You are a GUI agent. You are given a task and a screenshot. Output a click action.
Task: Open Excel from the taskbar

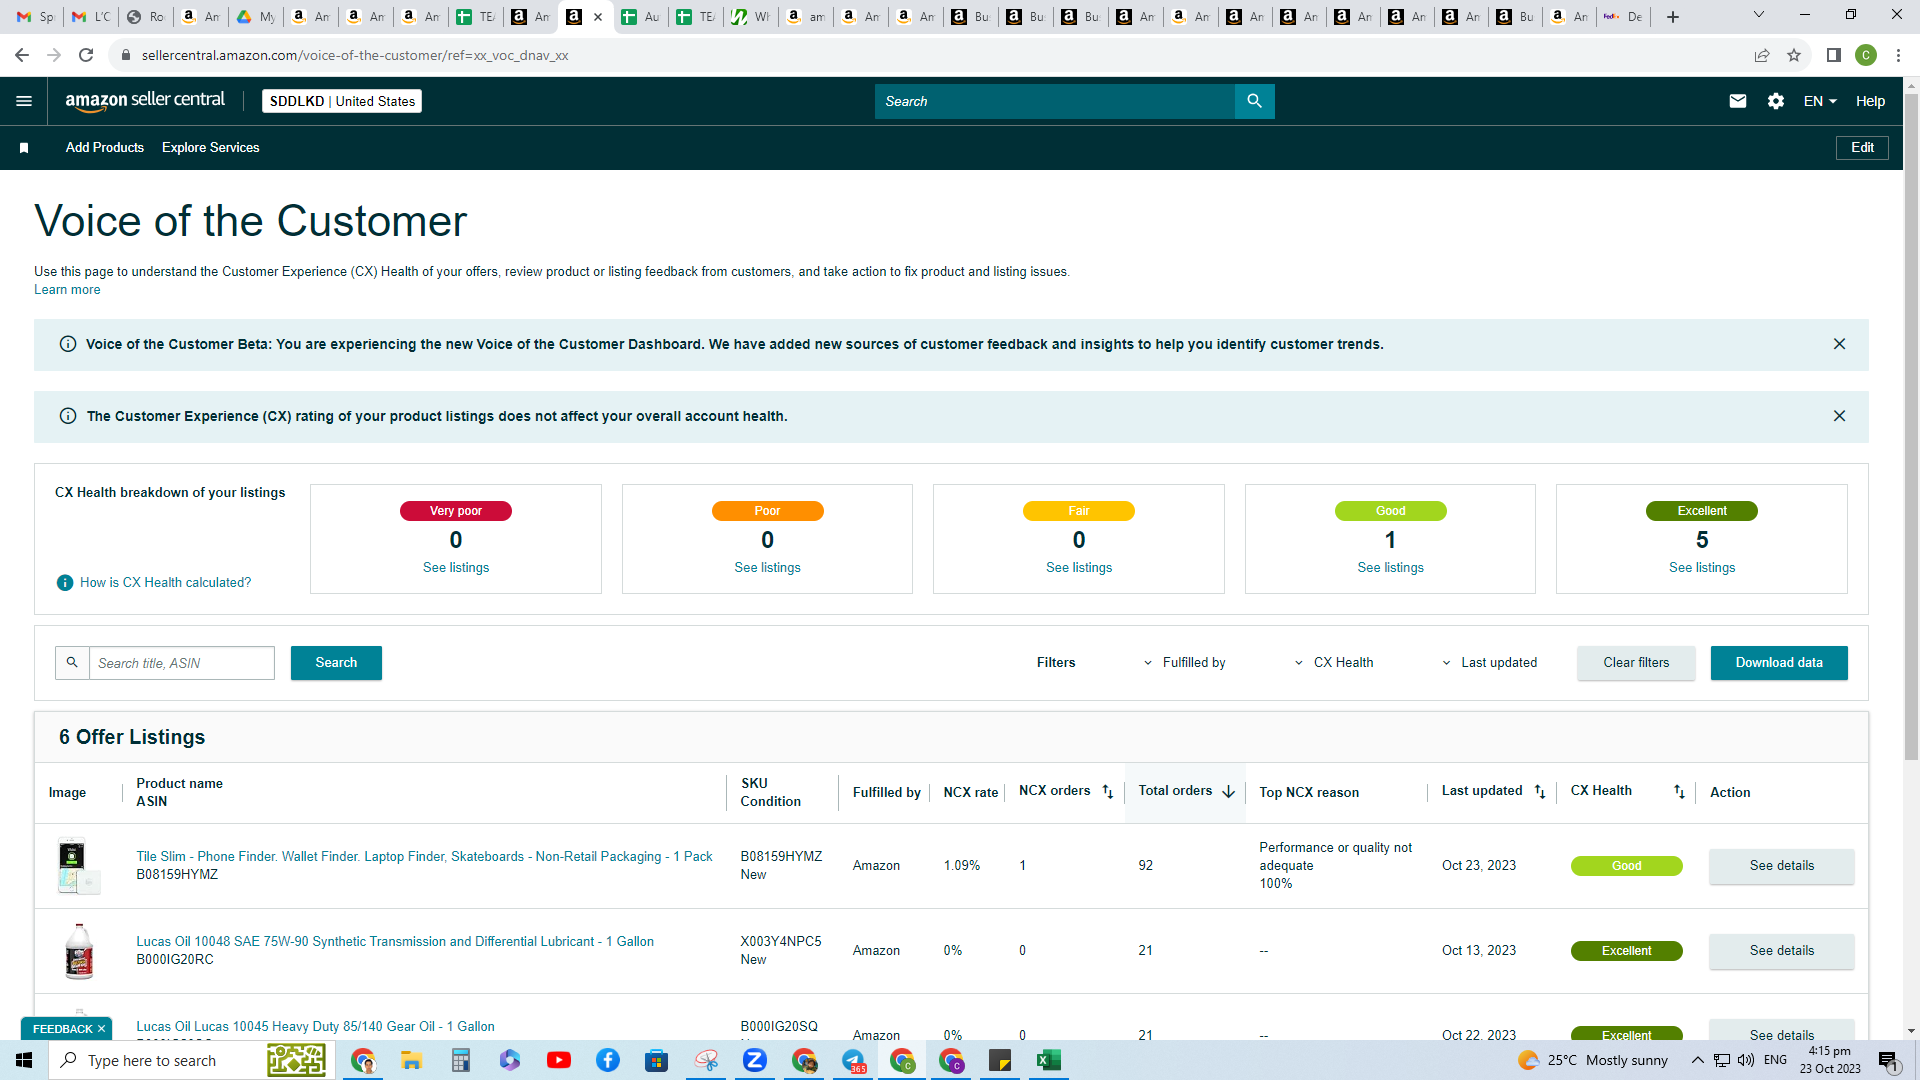coord(1049,1060)
